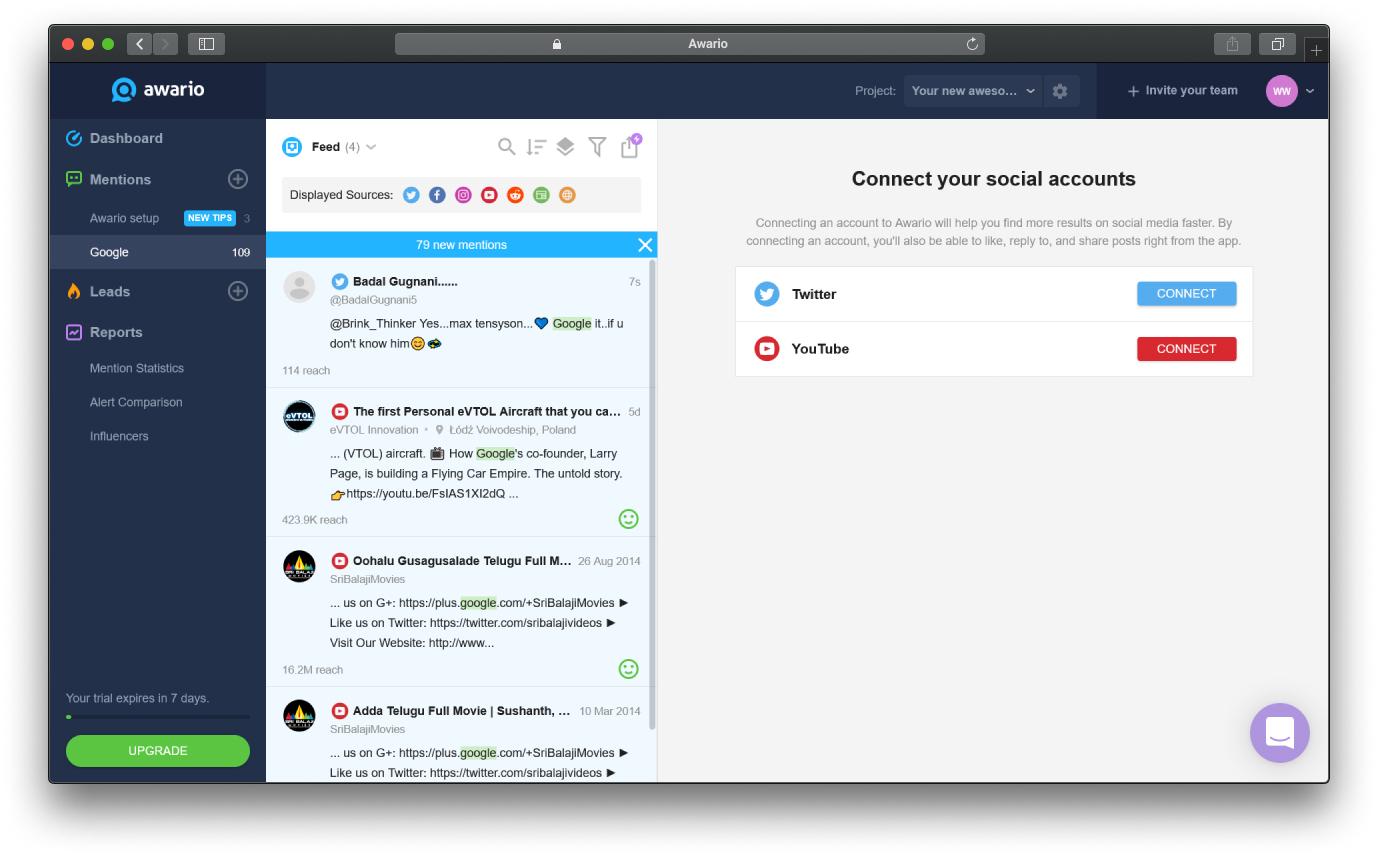Click Badal Gugnani's profile avatar
The width and height of the screenshot is (1378, 856).
[299, 287]
